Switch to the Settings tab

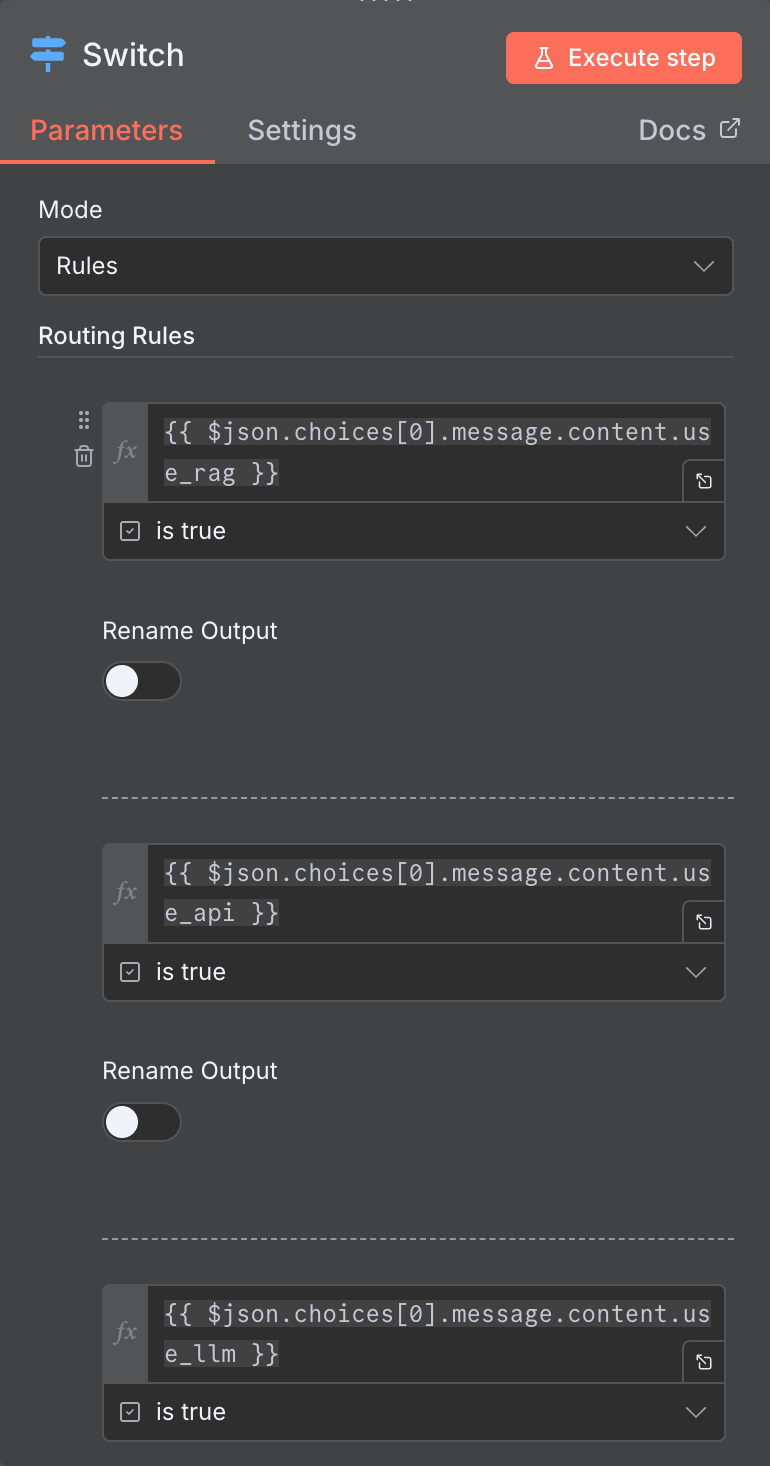[301, 131]
